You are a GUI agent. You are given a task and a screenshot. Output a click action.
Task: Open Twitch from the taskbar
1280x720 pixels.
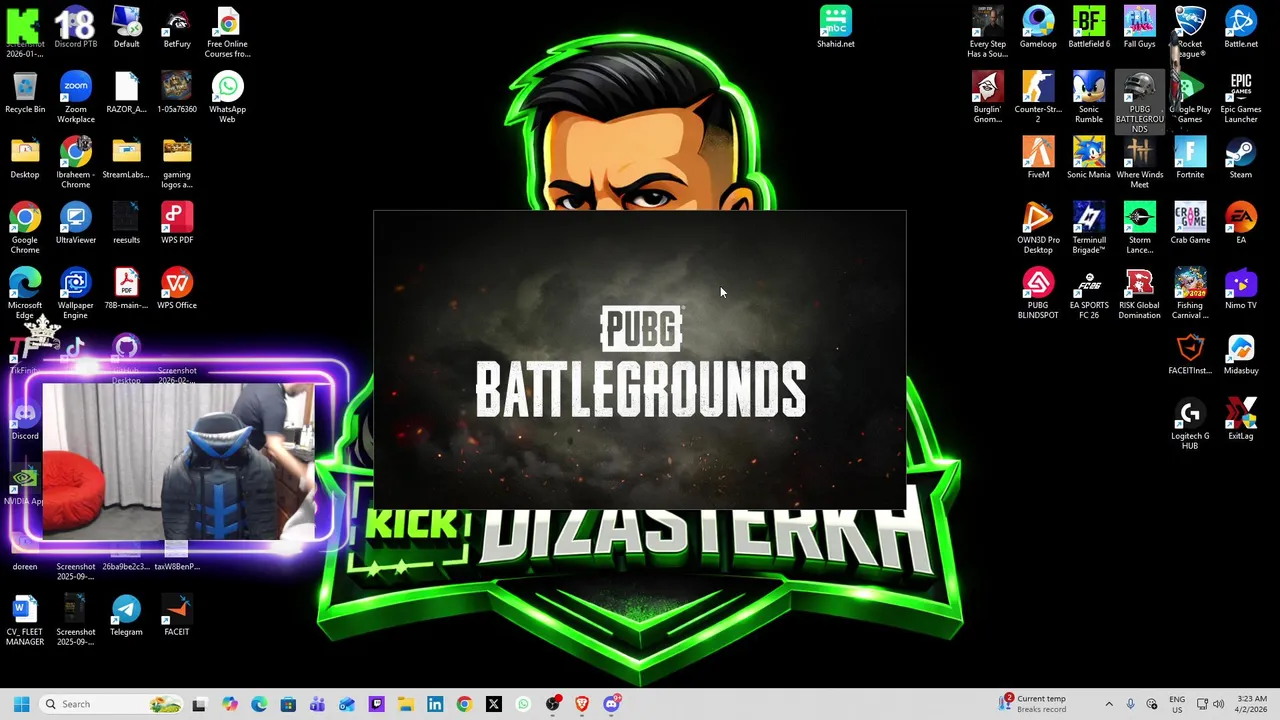click(x=376, y=704)
